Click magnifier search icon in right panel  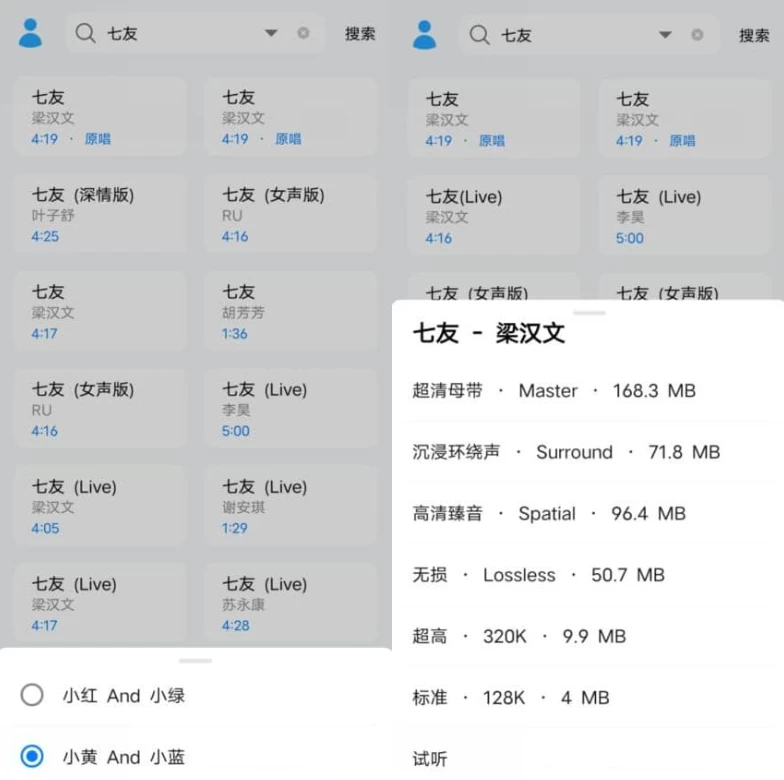tap(480, 35)
